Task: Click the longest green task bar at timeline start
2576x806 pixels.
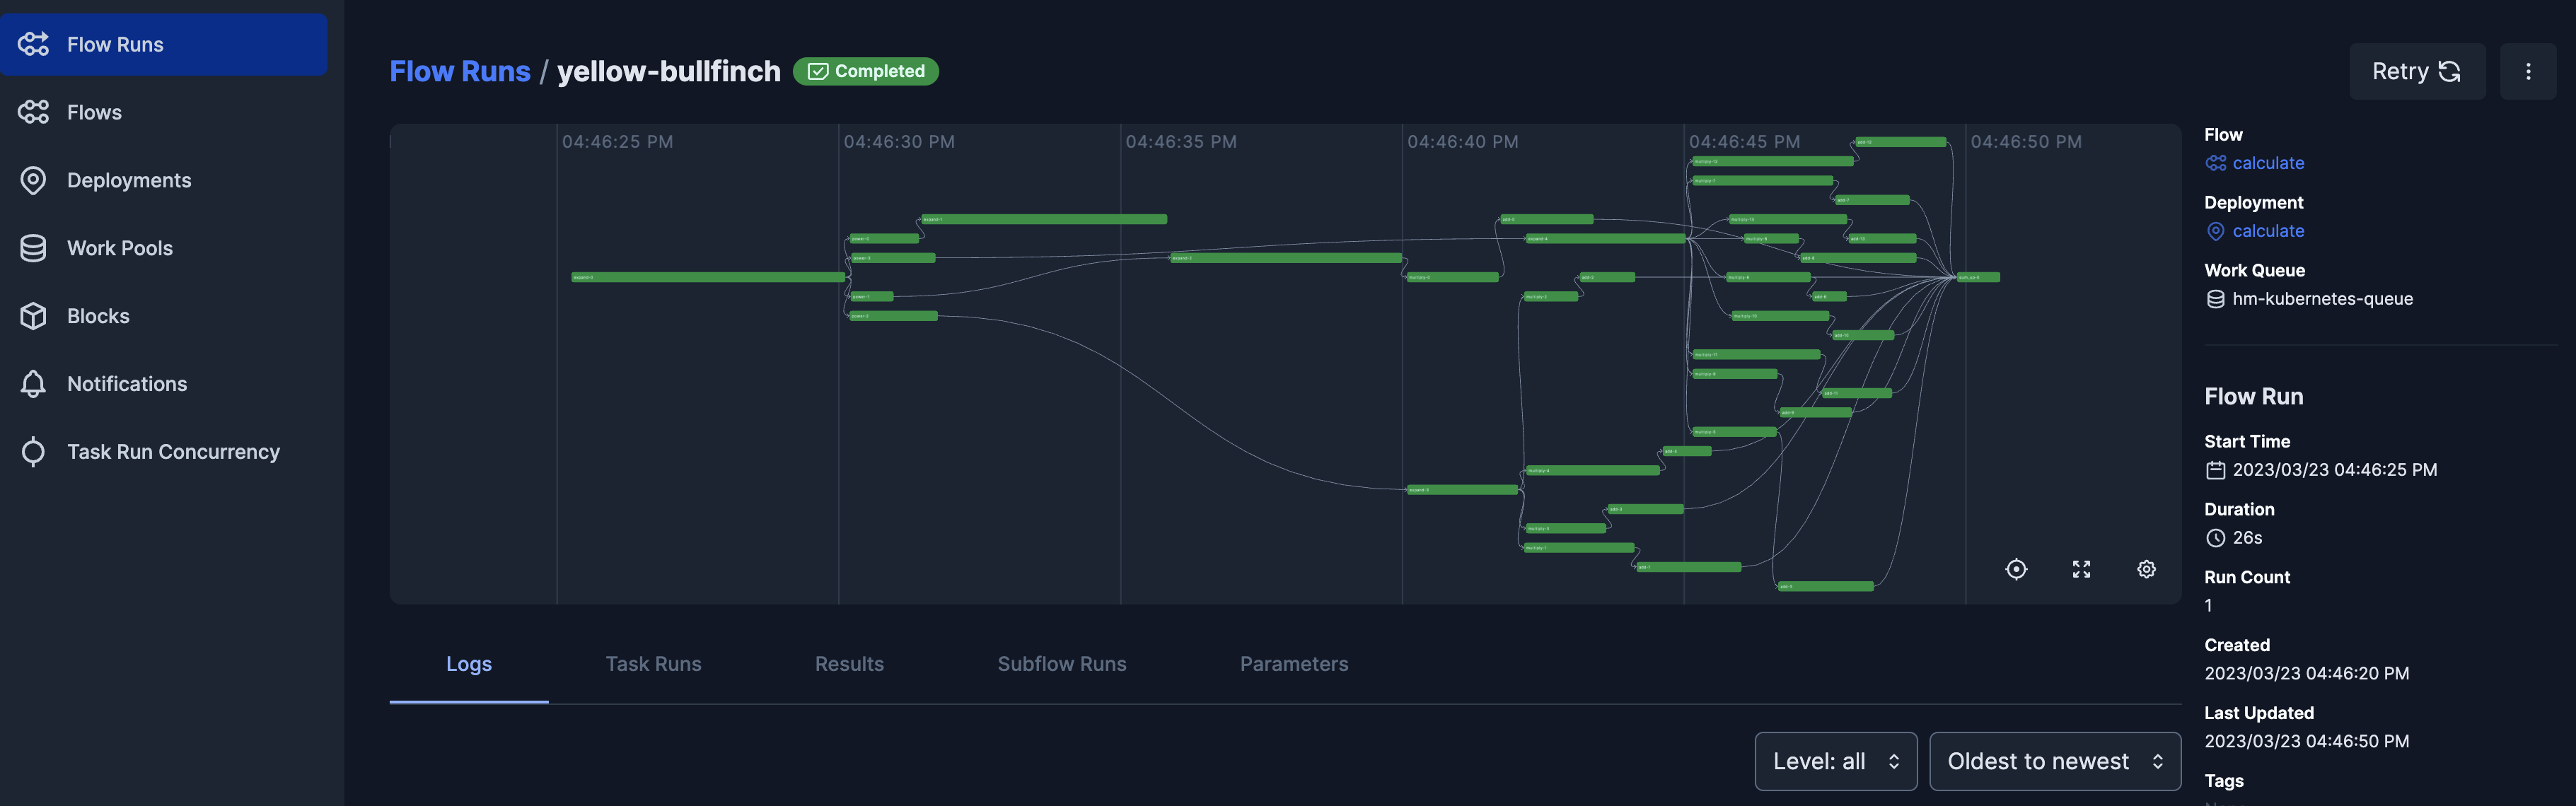Action: pyautogui.click(x=708, y=277)
